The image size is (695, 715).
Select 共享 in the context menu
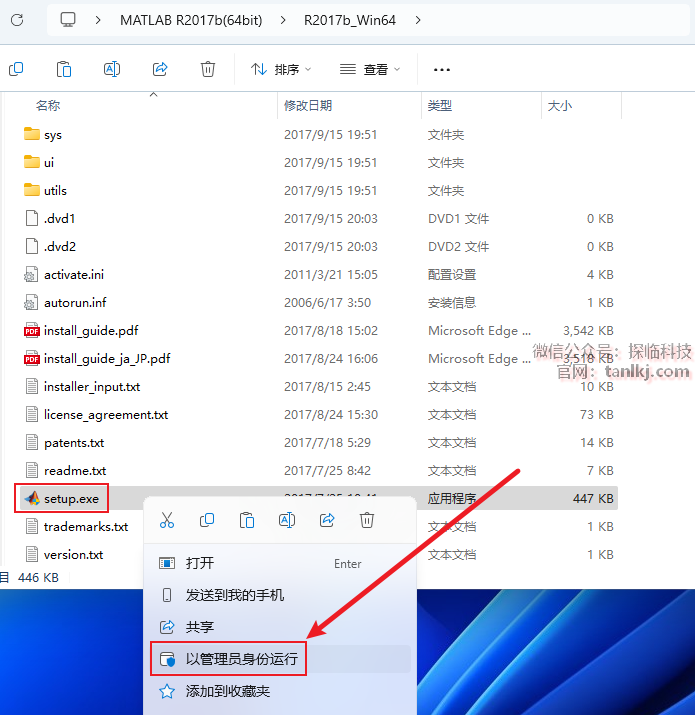(280, 627)
